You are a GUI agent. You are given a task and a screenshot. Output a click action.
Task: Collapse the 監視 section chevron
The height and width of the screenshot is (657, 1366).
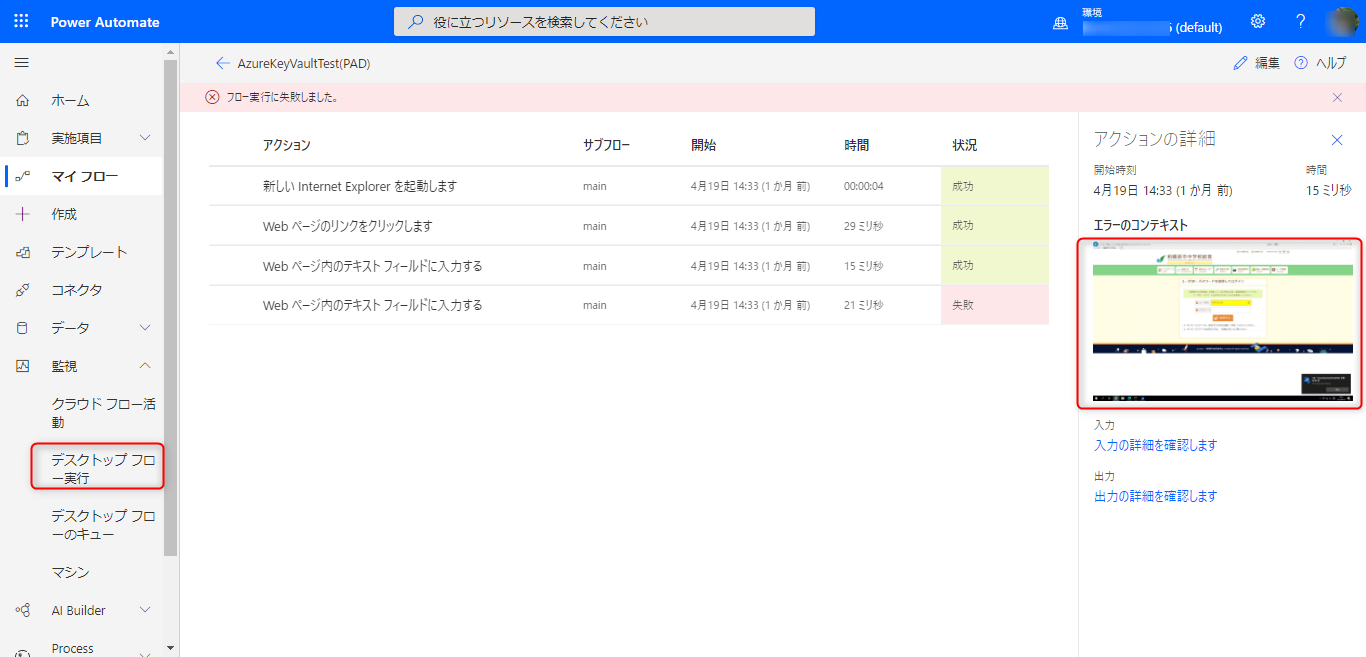point(145,366)
